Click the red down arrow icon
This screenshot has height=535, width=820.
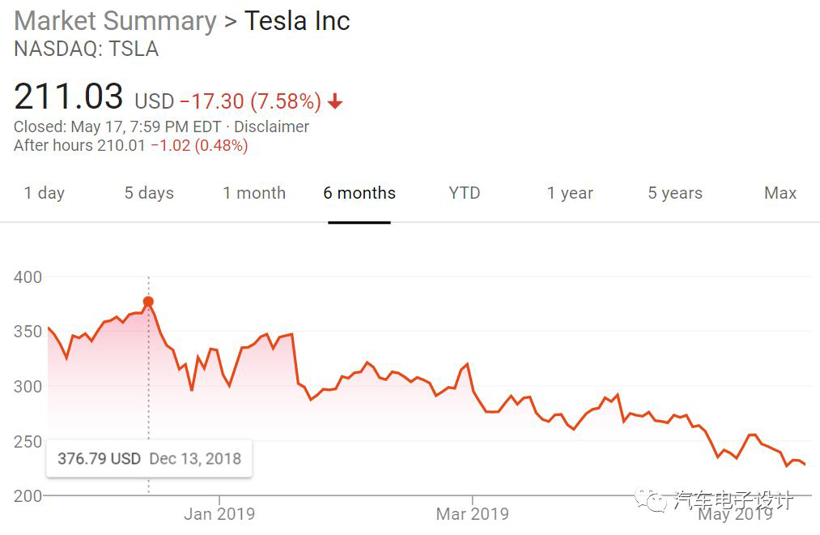tap(335, 102)
